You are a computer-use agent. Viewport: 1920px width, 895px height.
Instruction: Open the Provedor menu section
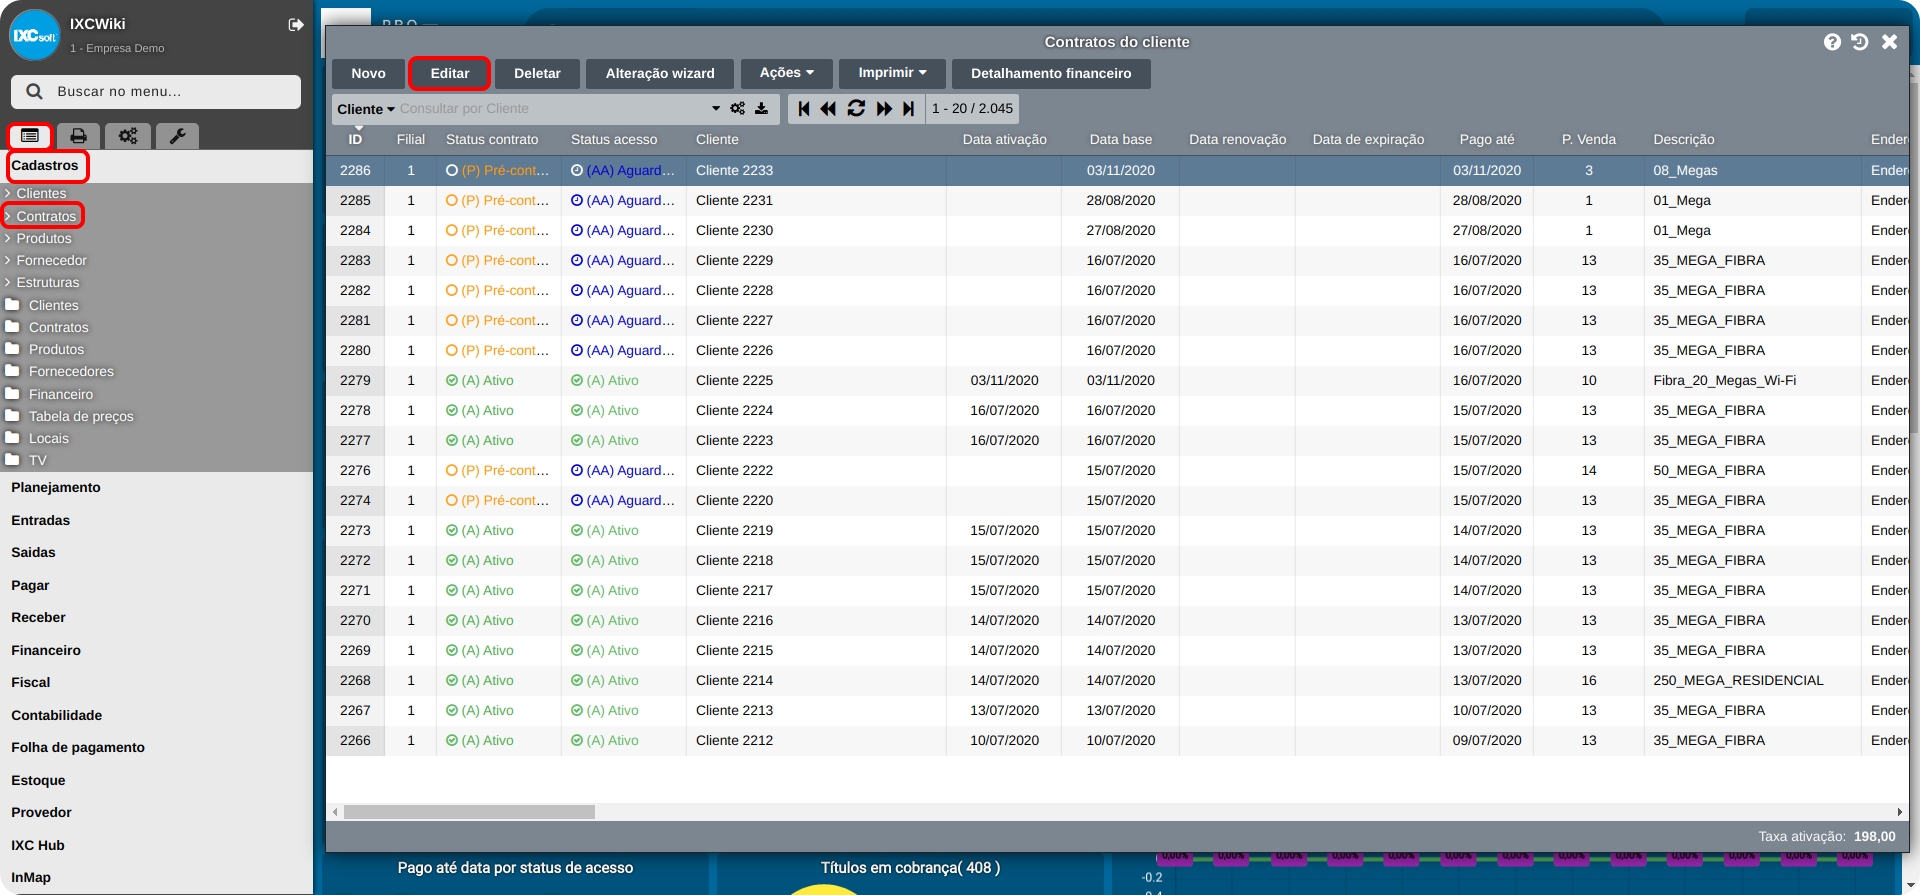click(41, 813)
